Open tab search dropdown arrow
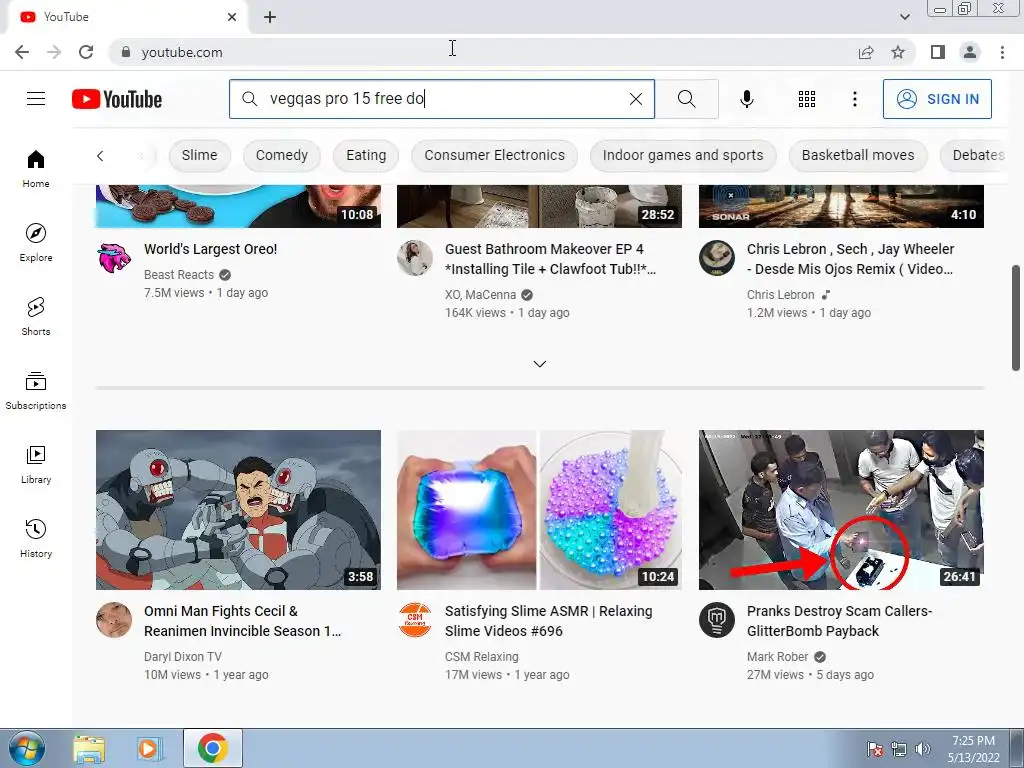 tap(904, 17)
